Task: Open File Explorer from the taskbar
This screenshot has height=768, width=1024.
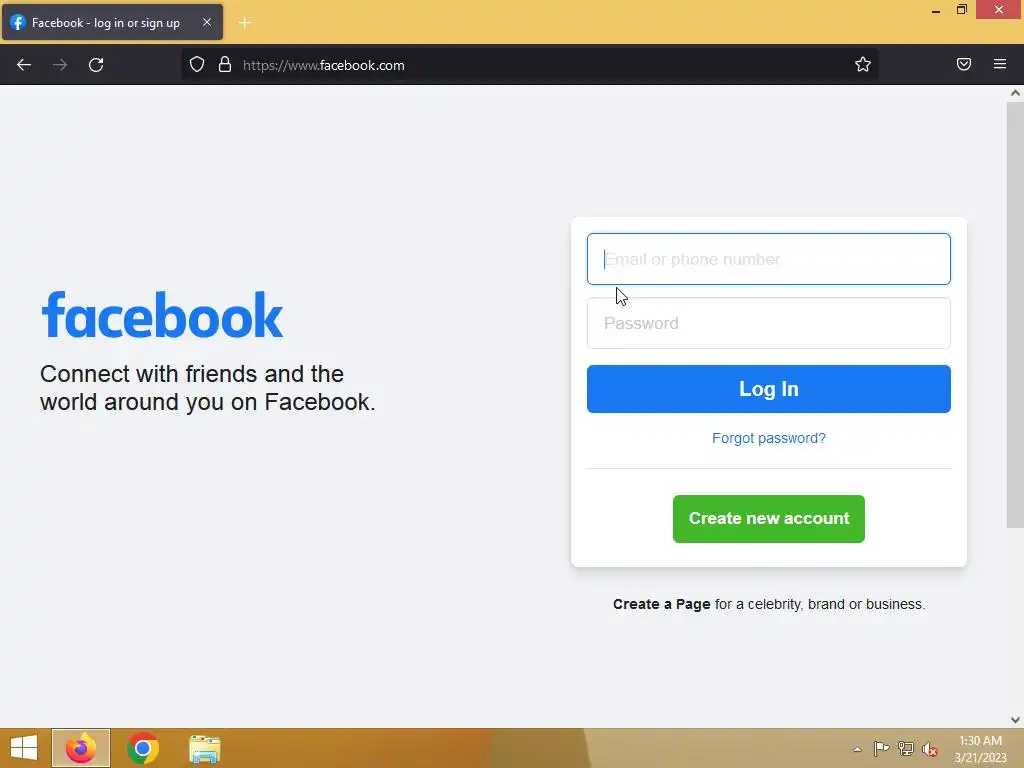Action: pyautogui.click(x=204, y=748)
